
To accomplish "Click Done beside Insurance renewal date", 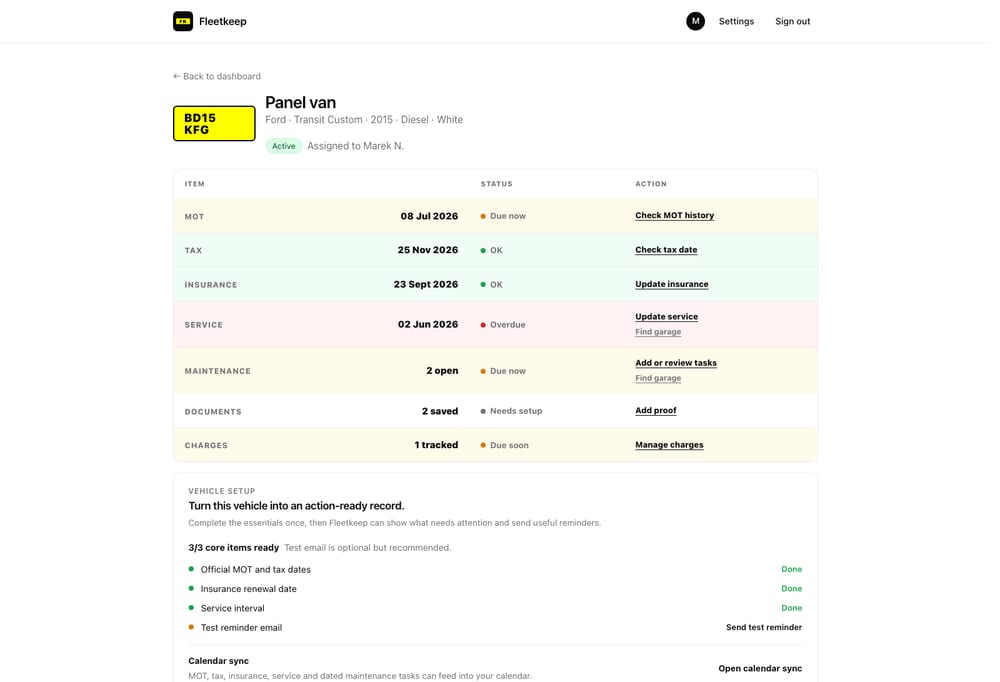I will point(791,589).
